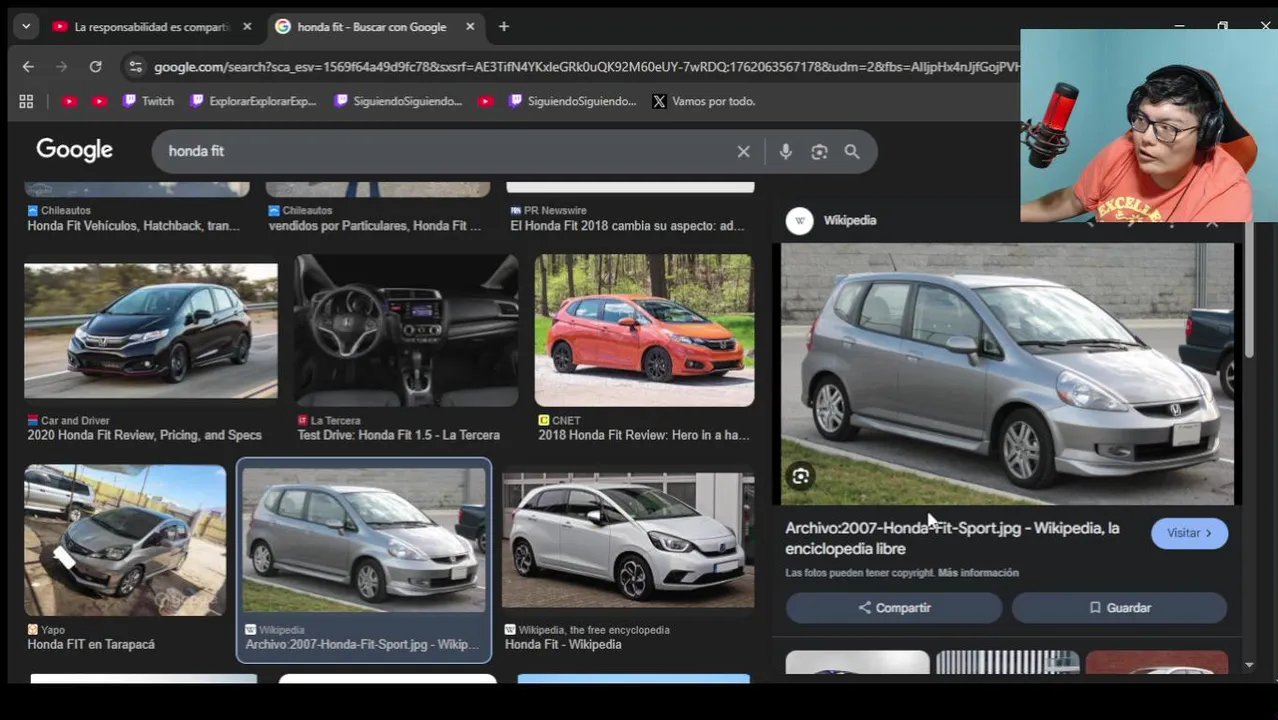Open Test Drive: Honda Fit 1.5 link
This screenshot has width=1278, height=720.
point(398,435)
